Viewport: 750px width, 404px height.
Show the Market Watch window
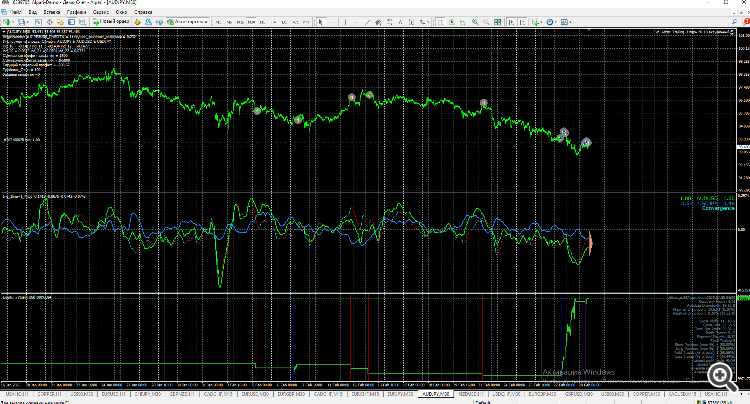[38, 22]
